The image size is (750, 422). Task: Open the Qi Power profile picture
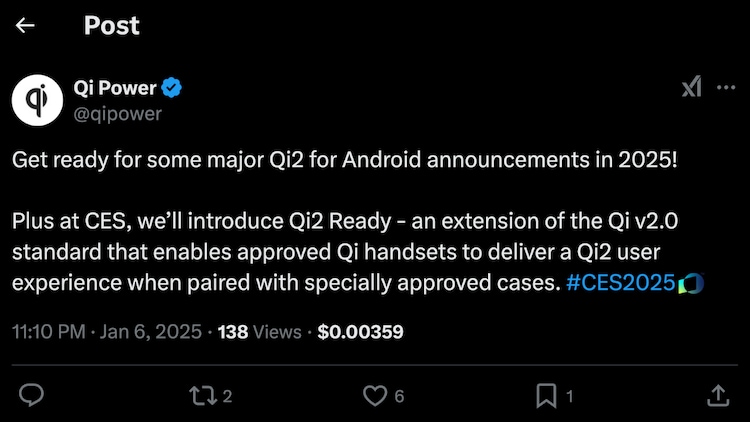tap(38, 99)
